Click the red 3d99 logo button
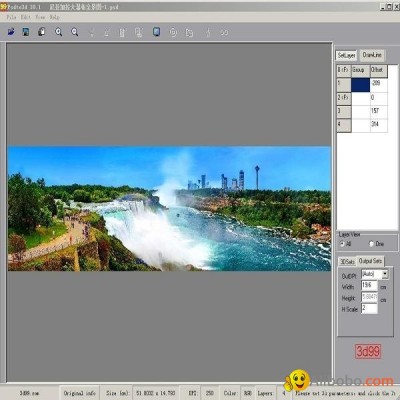Image resolution: width=400 pixels, height=400 pixels. point(368,351)
